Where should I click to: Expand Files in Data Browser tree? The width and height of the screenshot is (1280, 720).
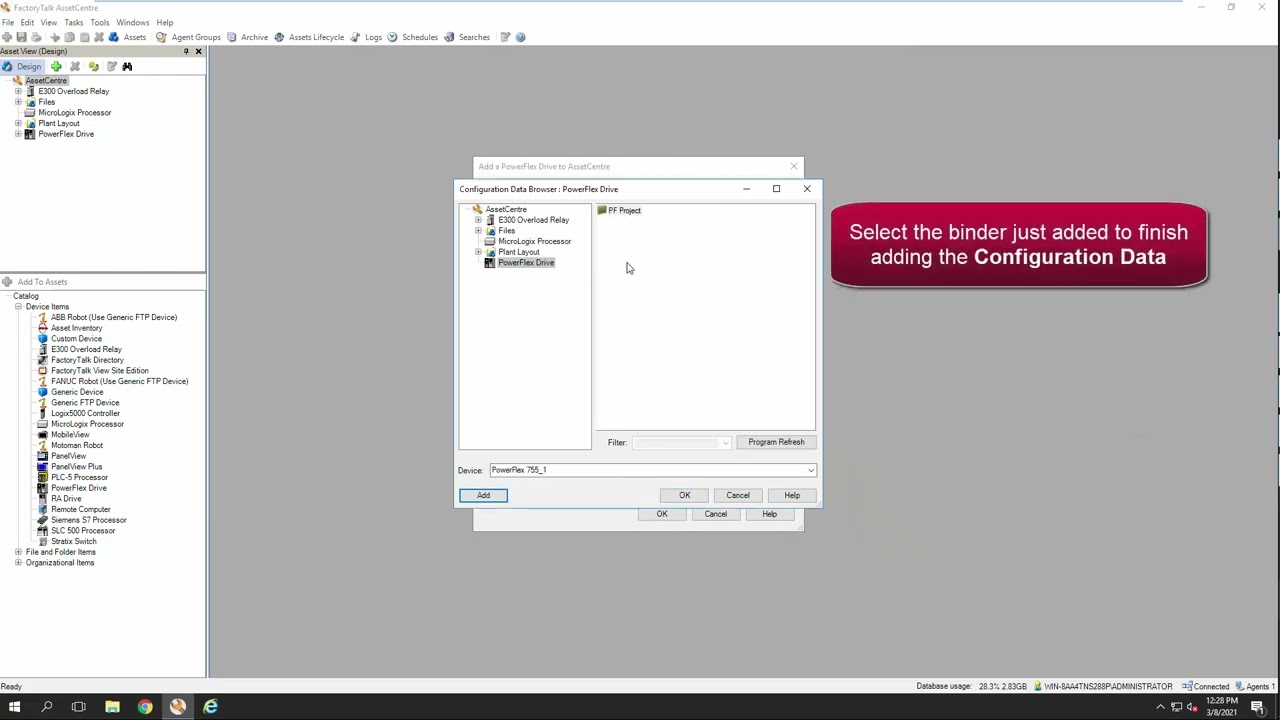(x=478, y=231)
